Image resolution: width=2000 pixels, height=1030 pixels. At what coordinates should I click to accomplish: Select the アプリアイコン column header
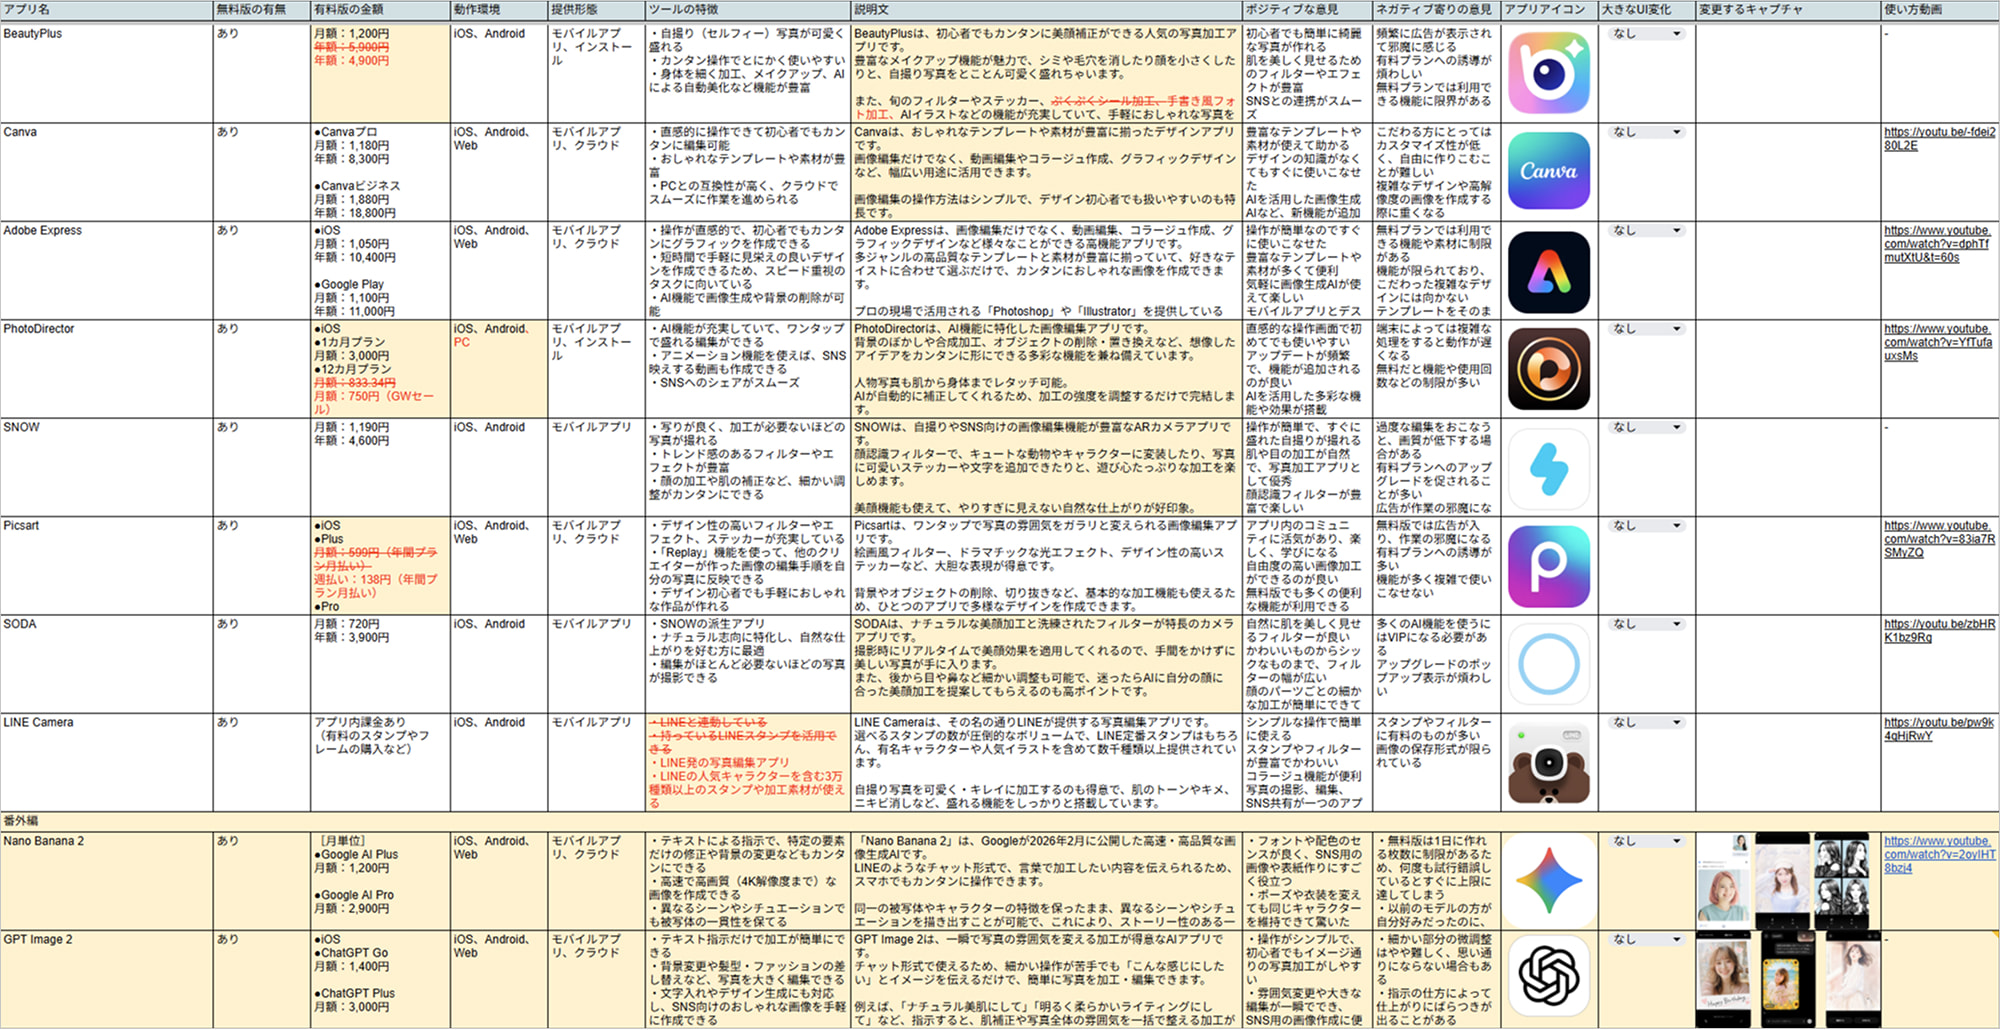click(1549, 10)
